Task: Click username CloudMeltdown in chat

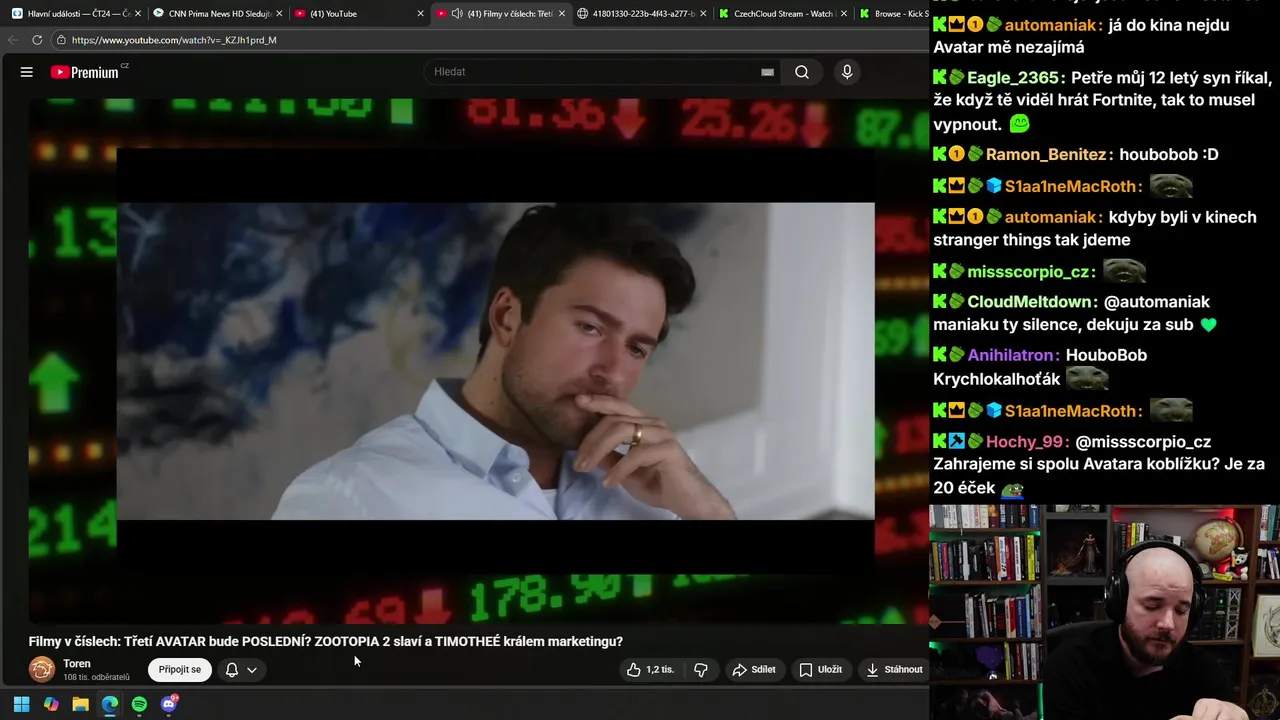Action: (1031, 302)
